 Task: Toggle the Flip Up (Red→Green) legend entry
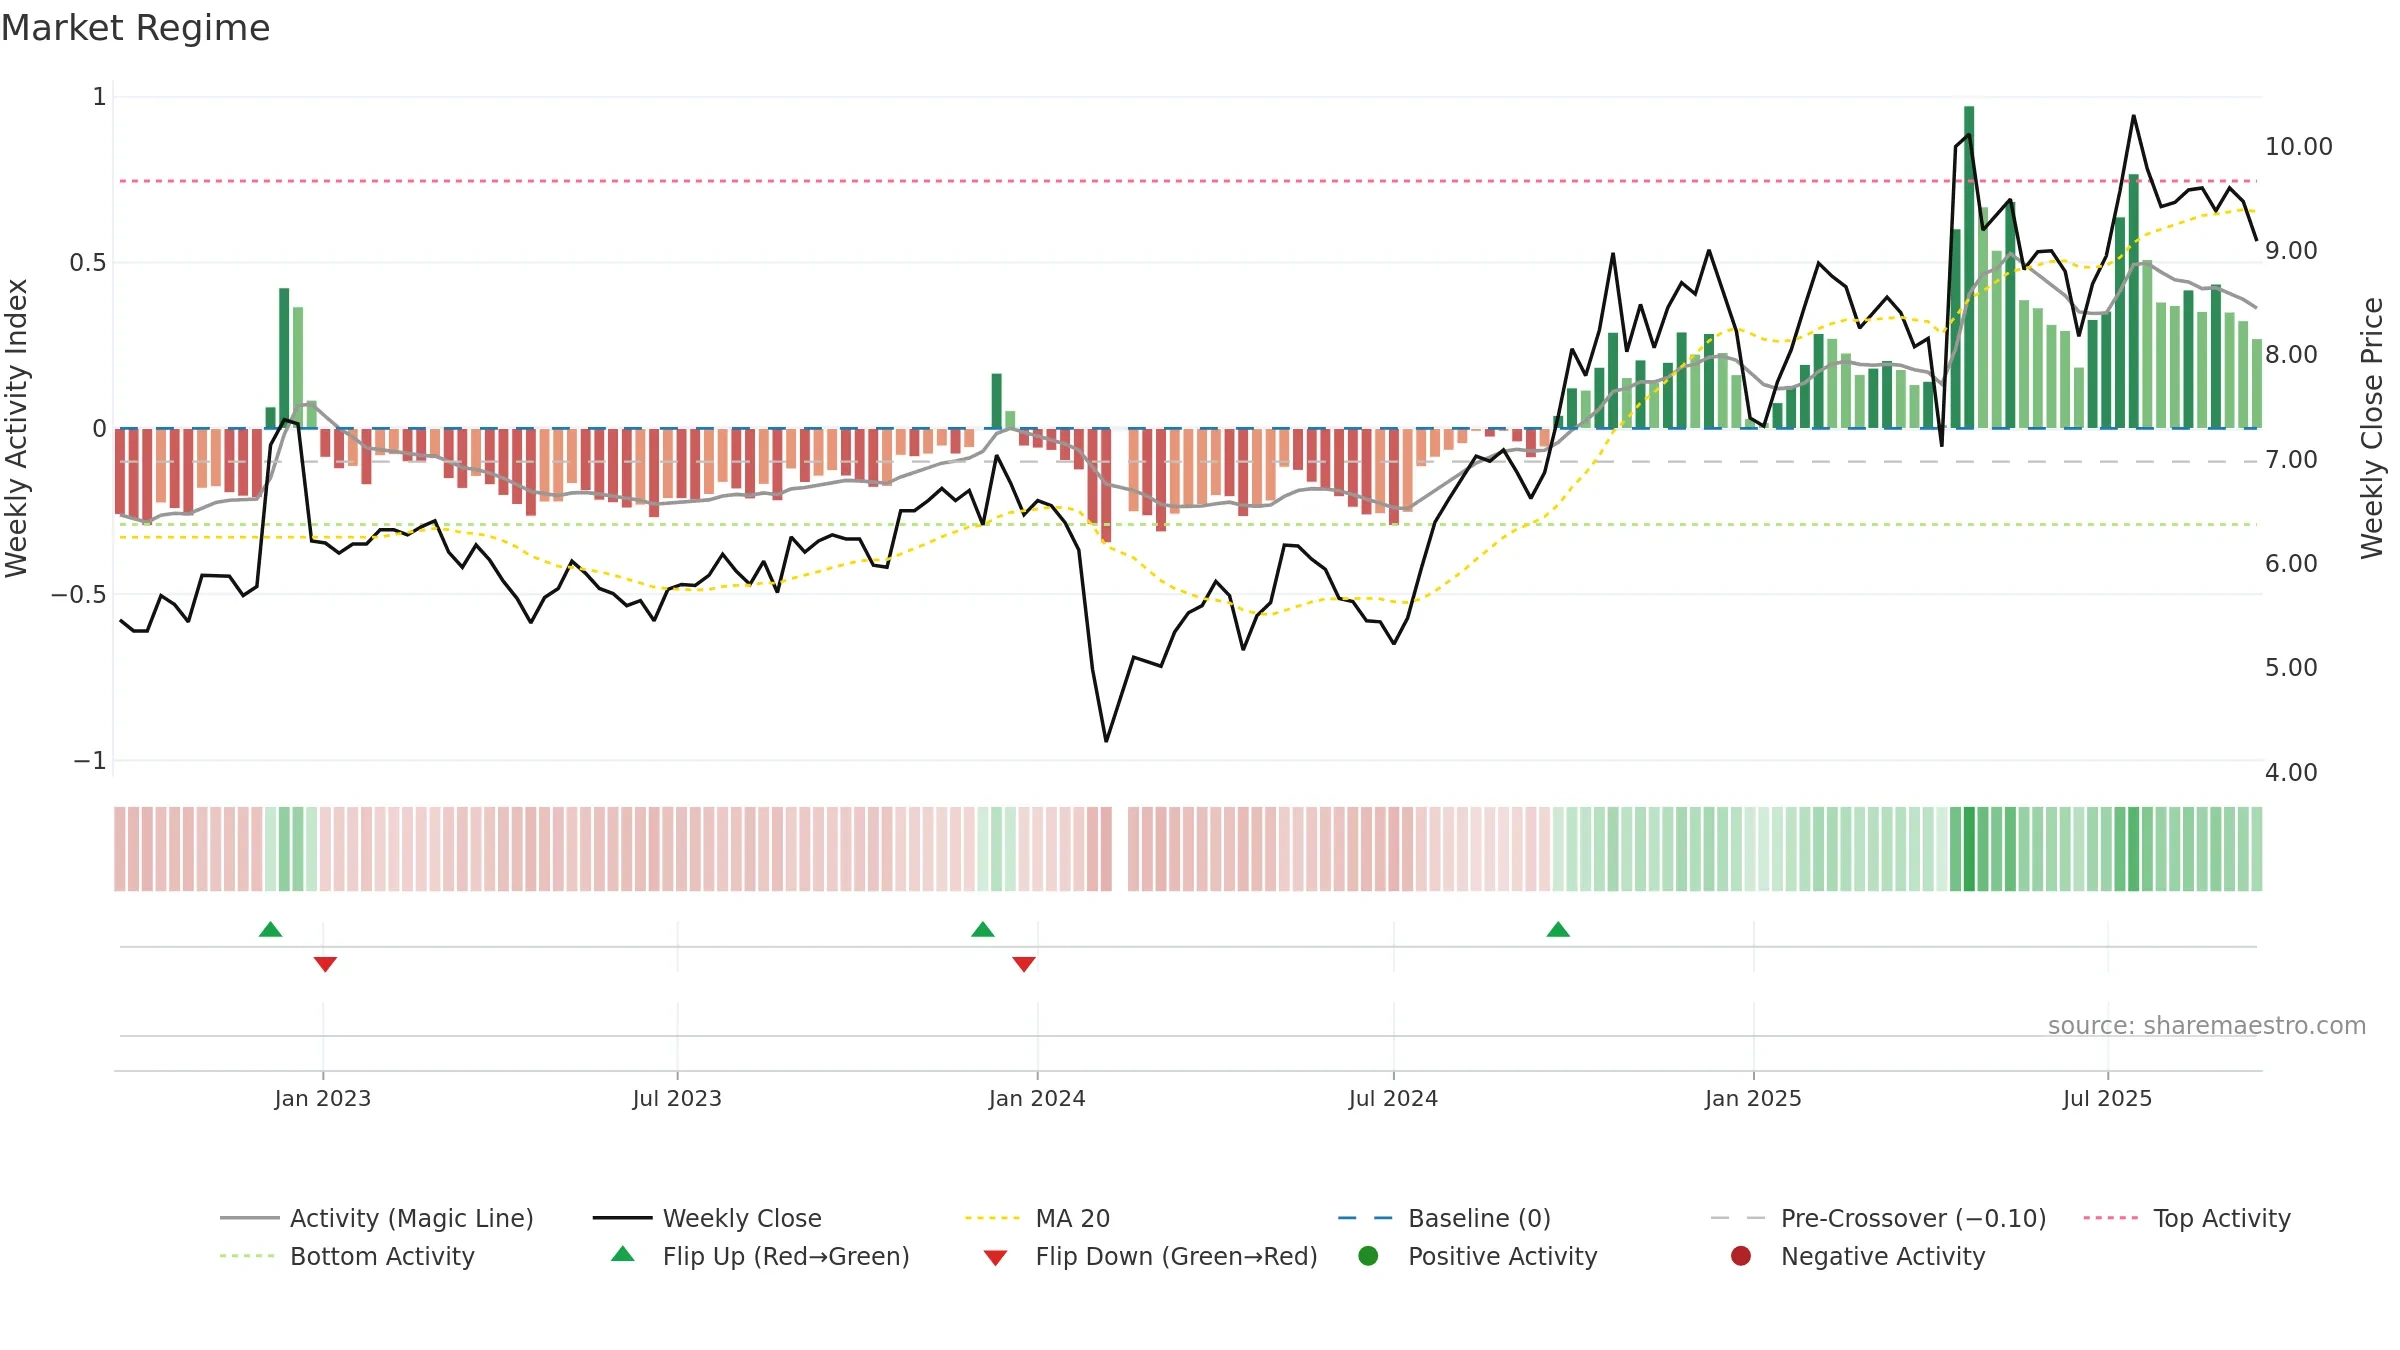pyautogui.click(x=760, y=1256)
